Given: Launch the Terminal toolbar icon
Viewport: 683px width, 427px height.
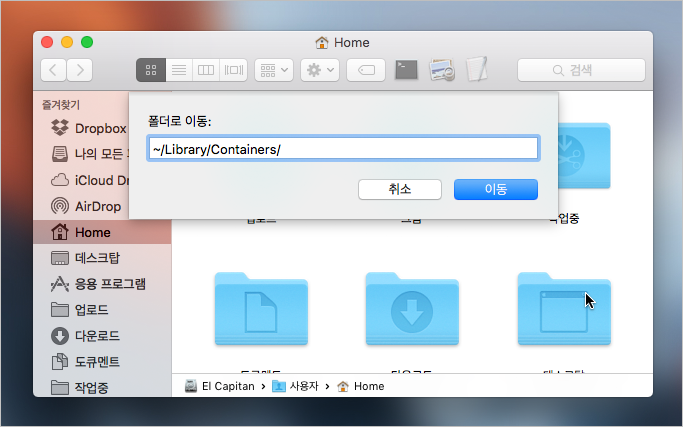Looking at the screenshot, I should pyautogui.click(x=406, y=70).
